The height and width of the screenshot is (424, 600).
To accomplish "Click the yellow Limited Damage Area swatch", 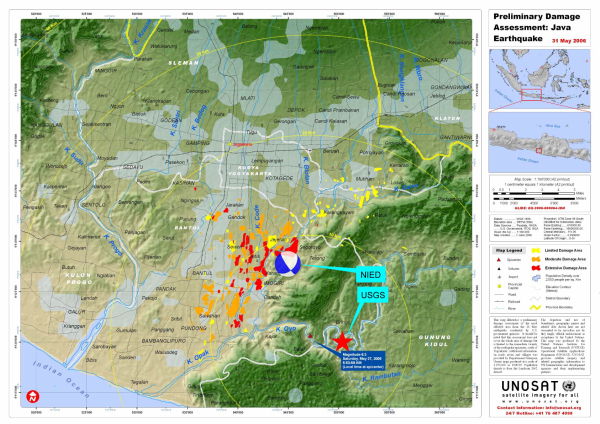I will (535, 250).
